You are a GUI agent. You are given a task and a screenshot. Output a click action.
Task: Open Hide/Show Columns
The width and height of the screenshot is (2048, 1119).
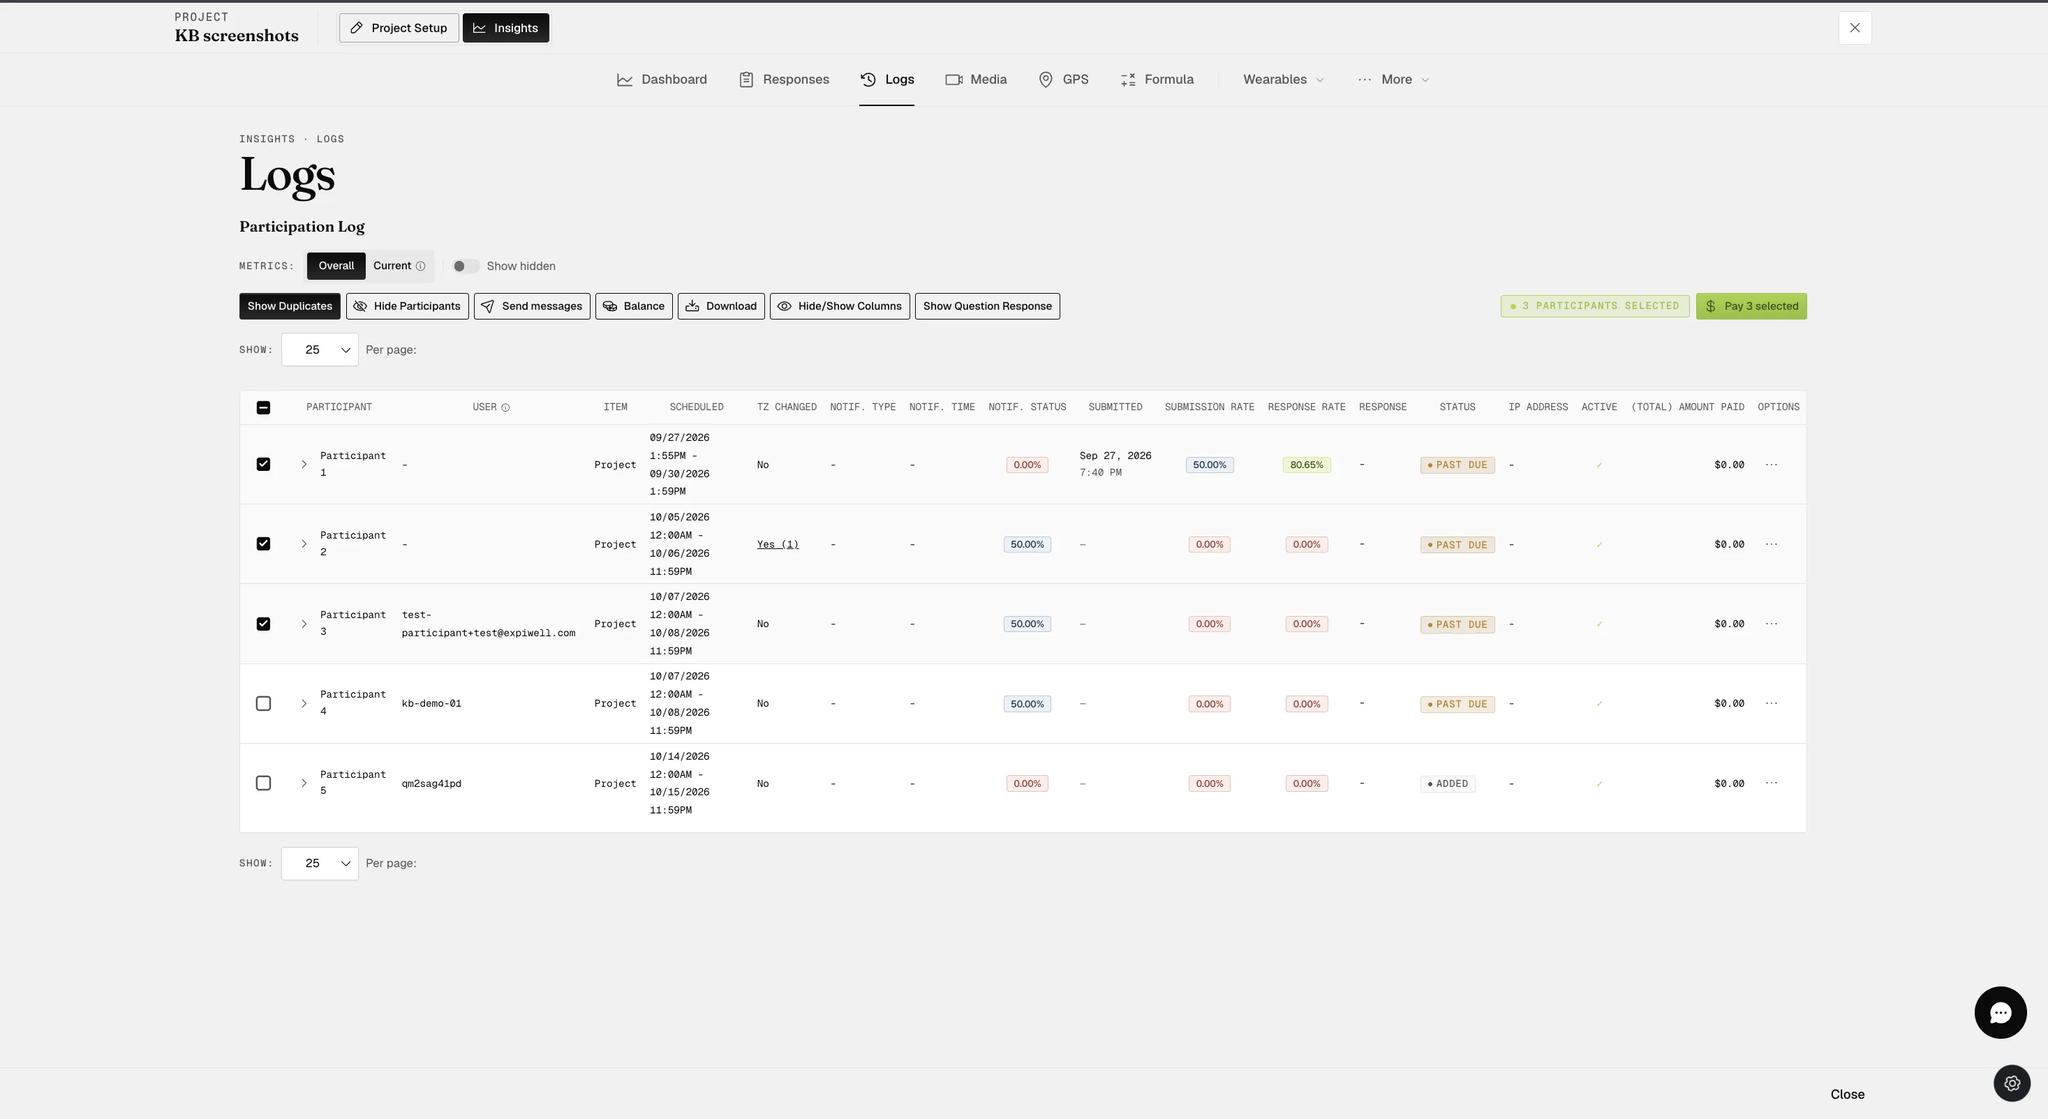pyautogui.click(x=840, y=306)
